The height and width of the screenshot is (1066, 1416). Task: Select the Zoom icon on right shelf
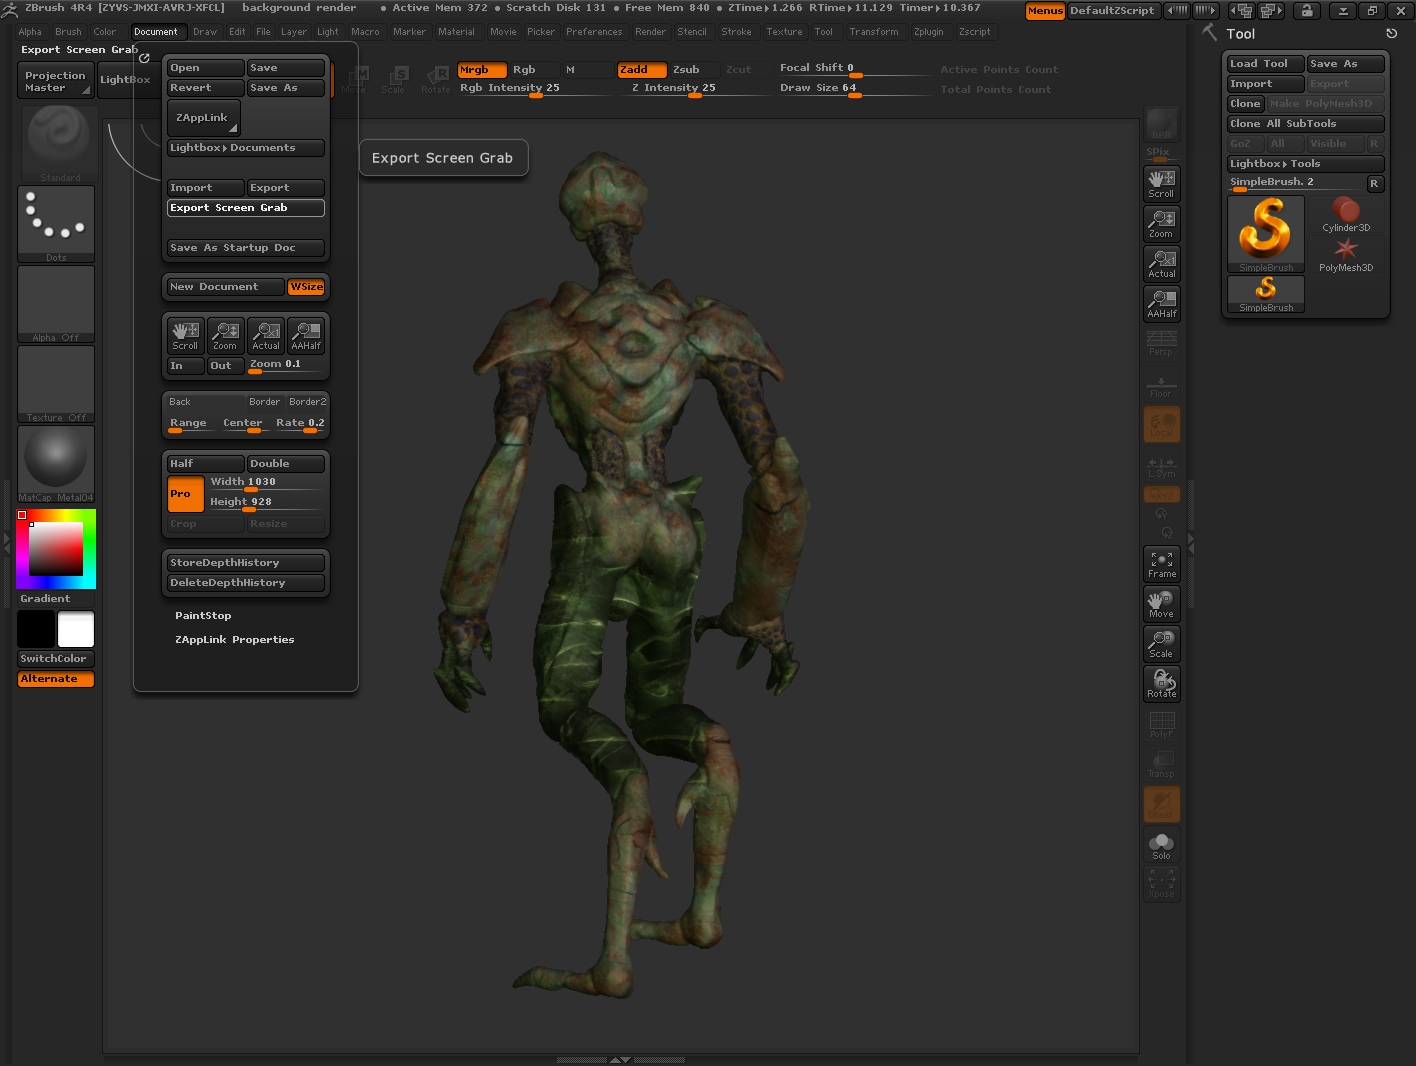pos(1161,223)
